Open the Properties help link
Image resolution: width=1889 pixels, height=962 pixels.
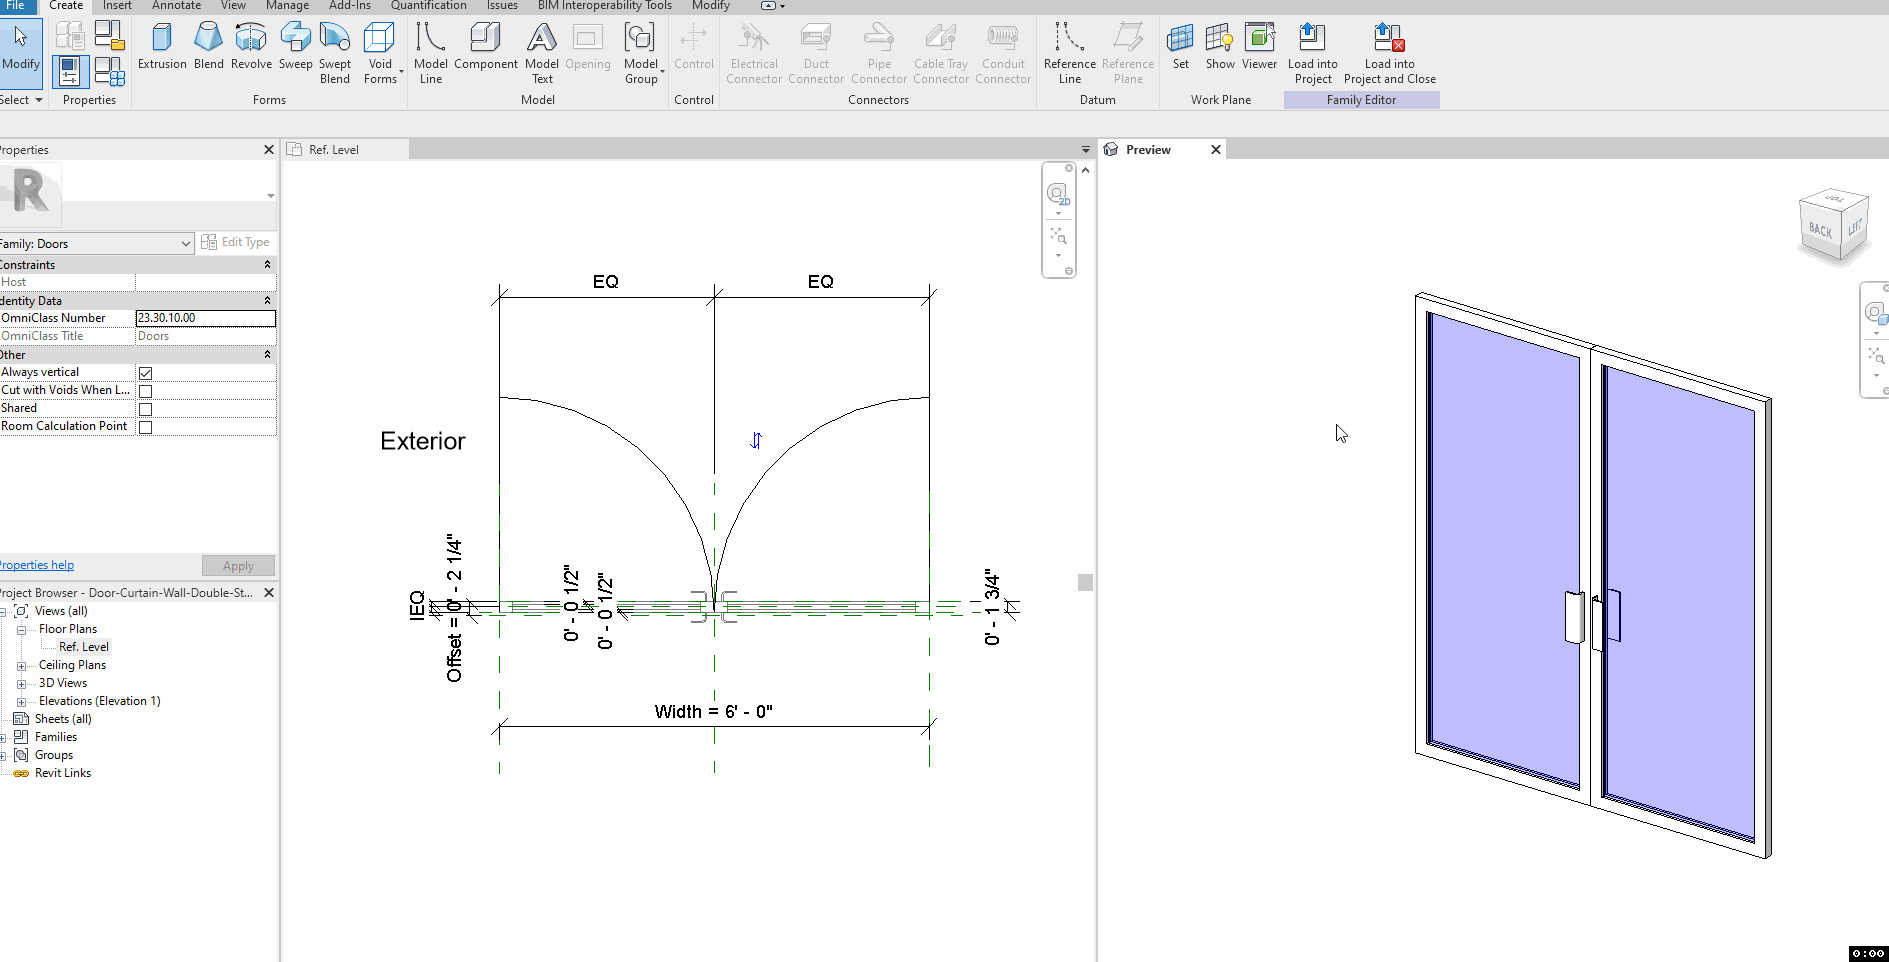point(37,565)
